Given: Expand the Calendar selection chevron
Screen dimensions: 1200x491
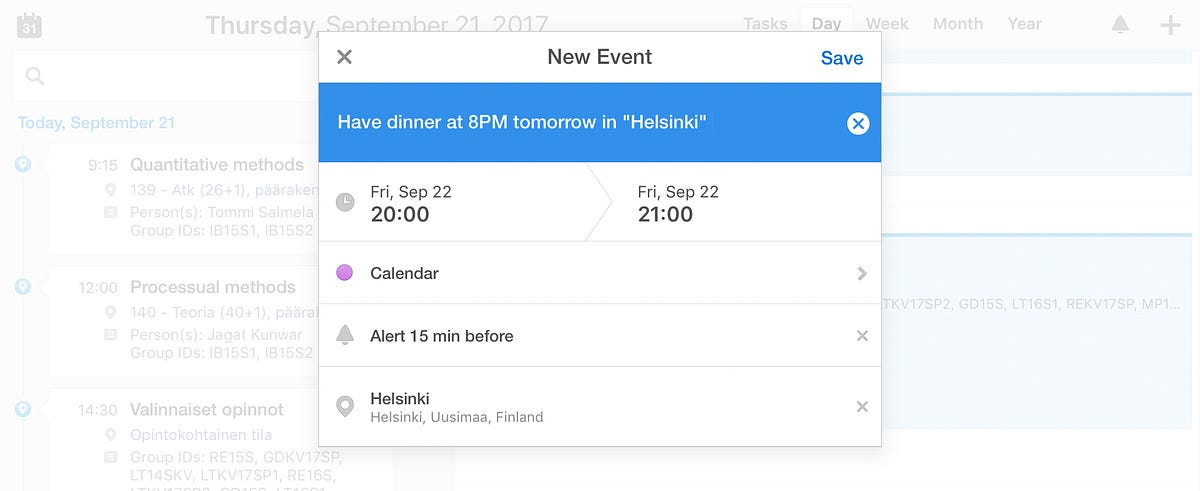Looking at the screenshot, I should point(862,273).
